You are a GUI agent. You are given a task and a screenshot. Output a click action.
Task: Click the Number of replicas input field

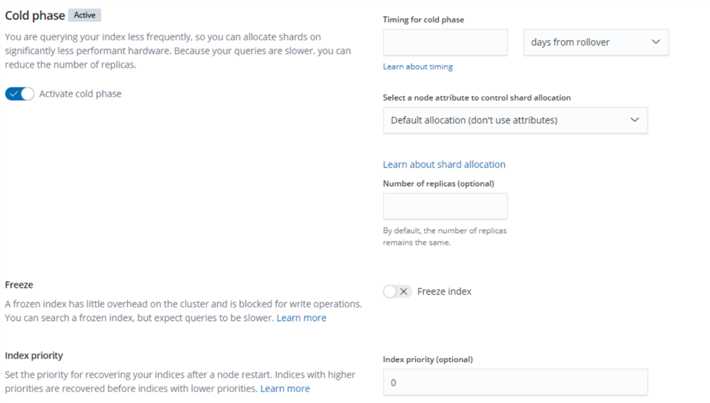[x=445, y=206]
